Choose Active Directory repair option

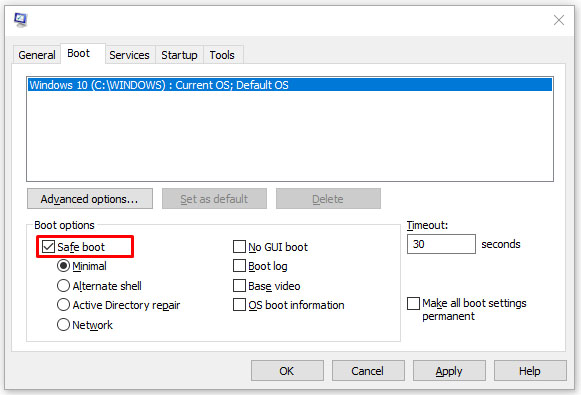[x=63, y=305]
